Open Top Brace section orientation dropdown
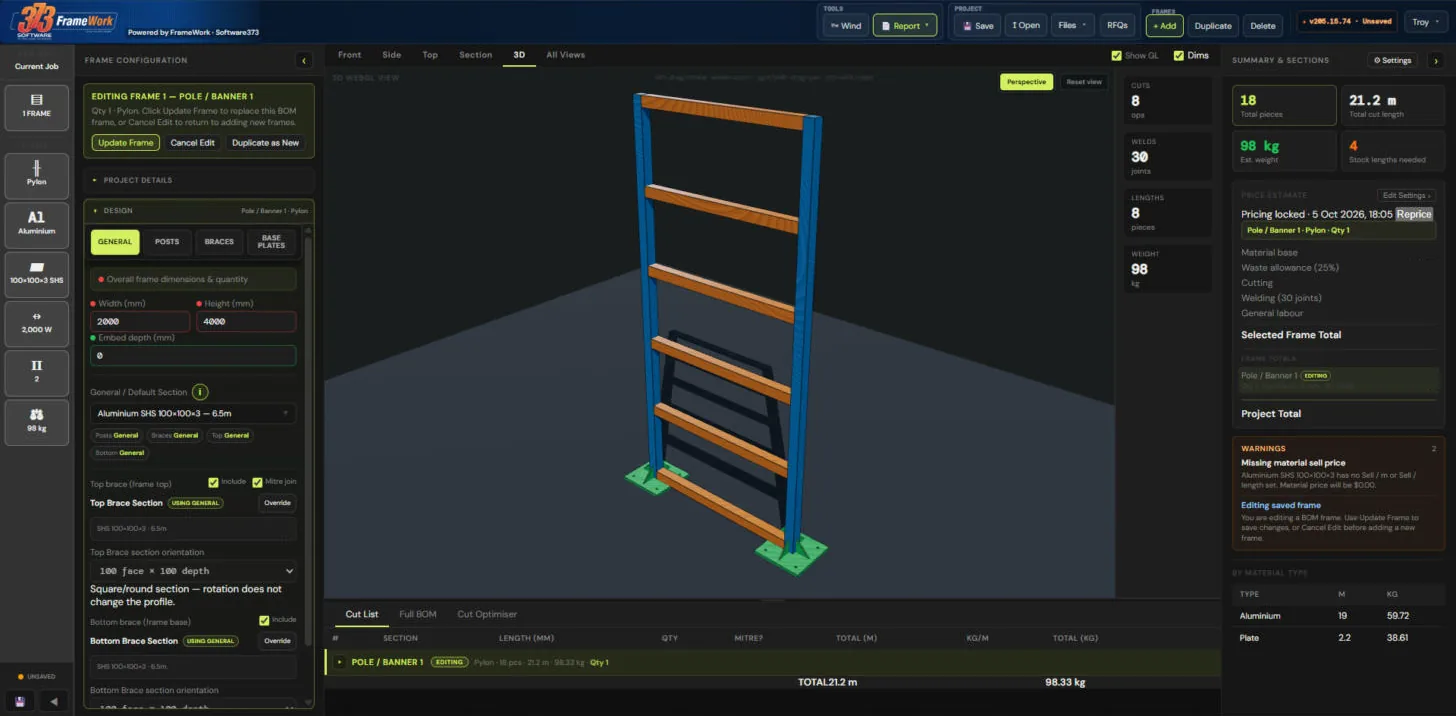 pyautogui.click(x=193, y=571)
